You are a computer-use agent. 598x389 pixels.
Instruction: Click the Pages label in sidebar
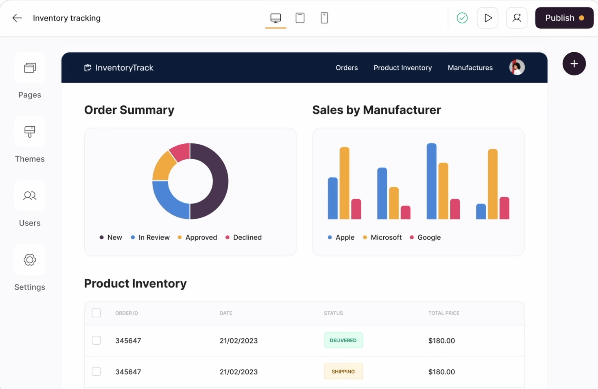(x=30, y=95)
